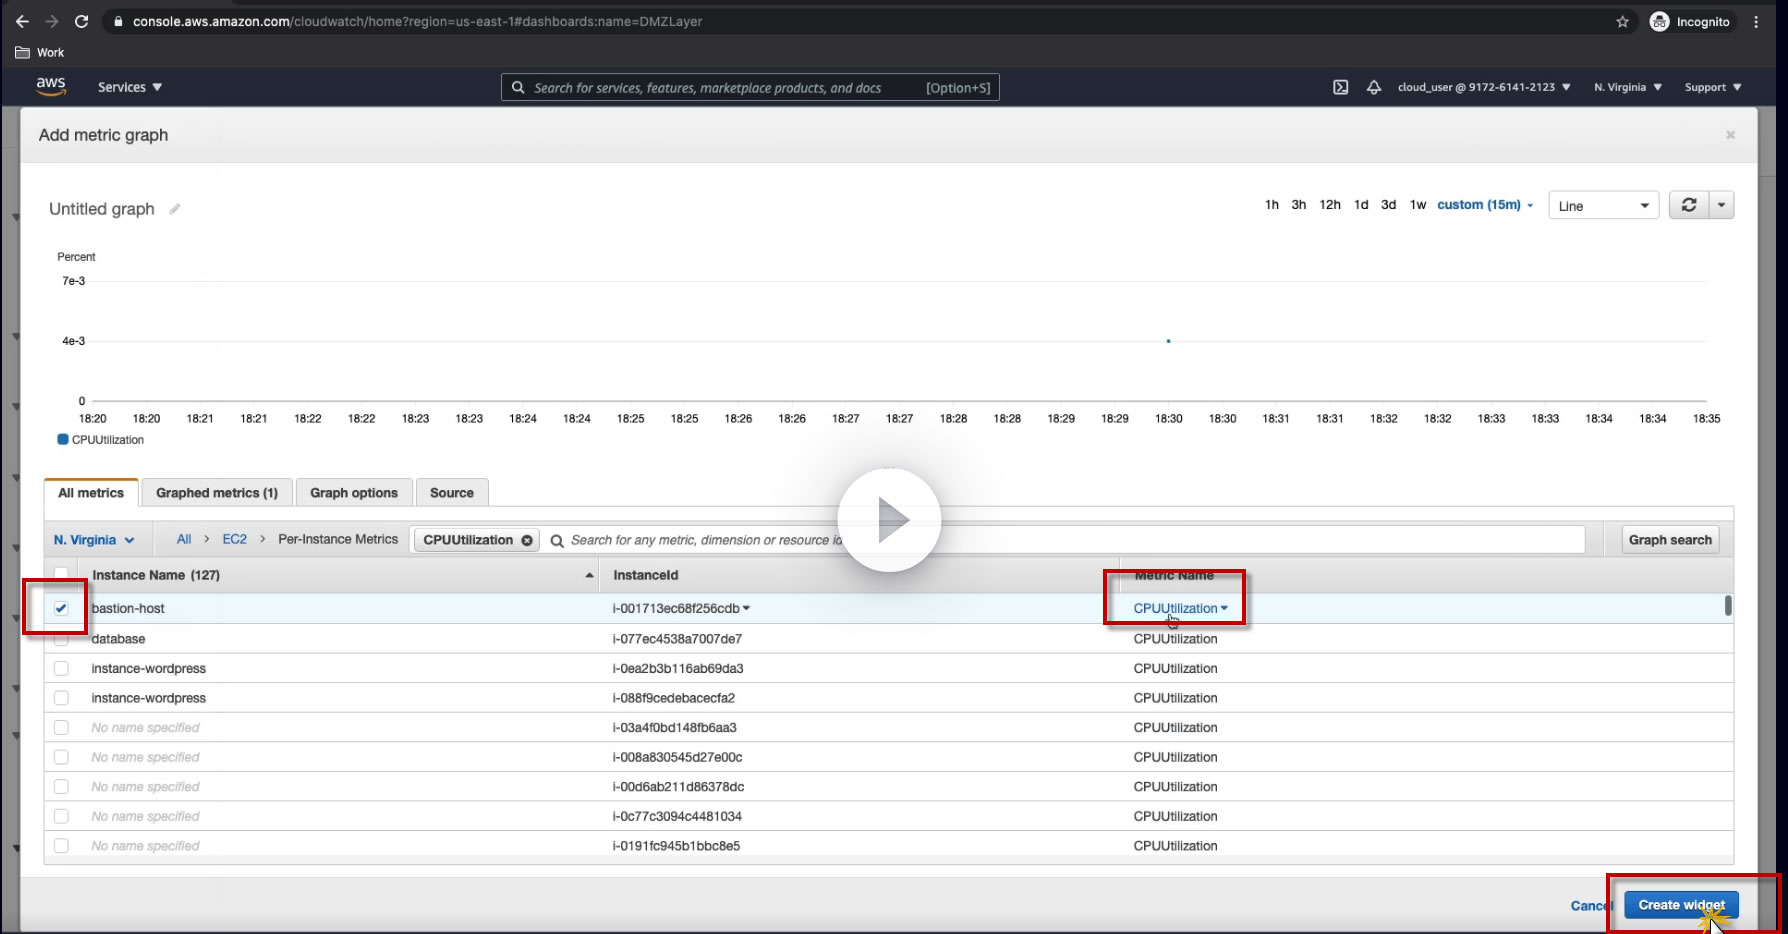Open the Line graph type dropdown
The height and width of the screenshot is (934, 1788).
tap(1603, 206)
